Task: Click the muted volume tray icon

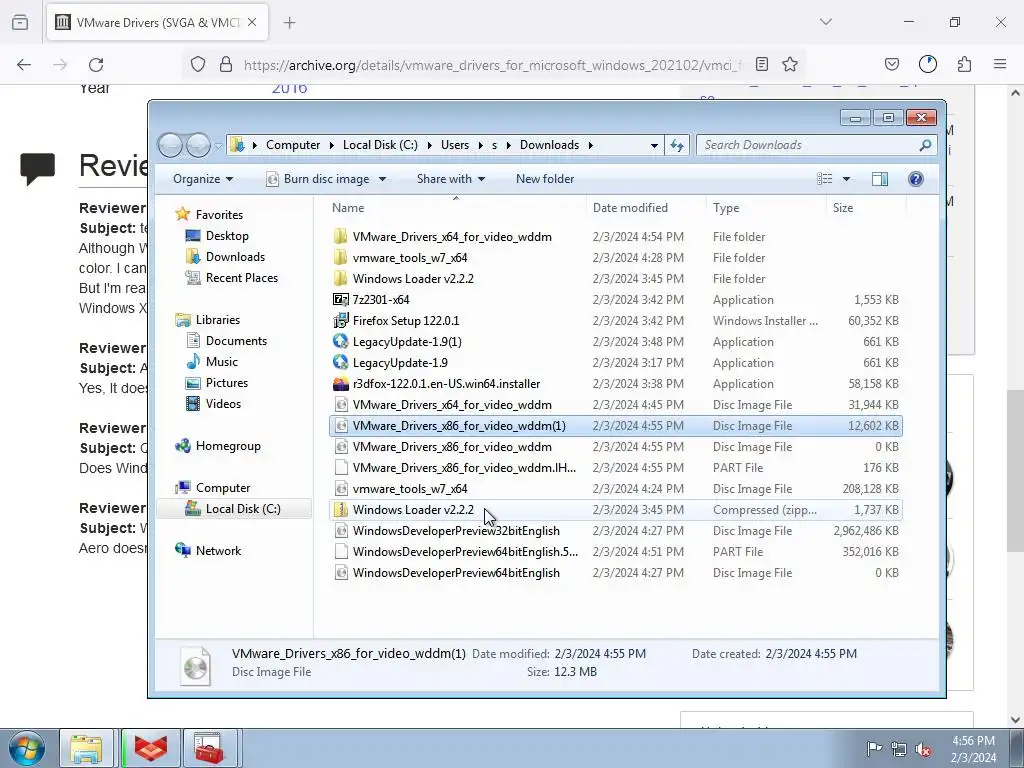Action: [923, 749]
